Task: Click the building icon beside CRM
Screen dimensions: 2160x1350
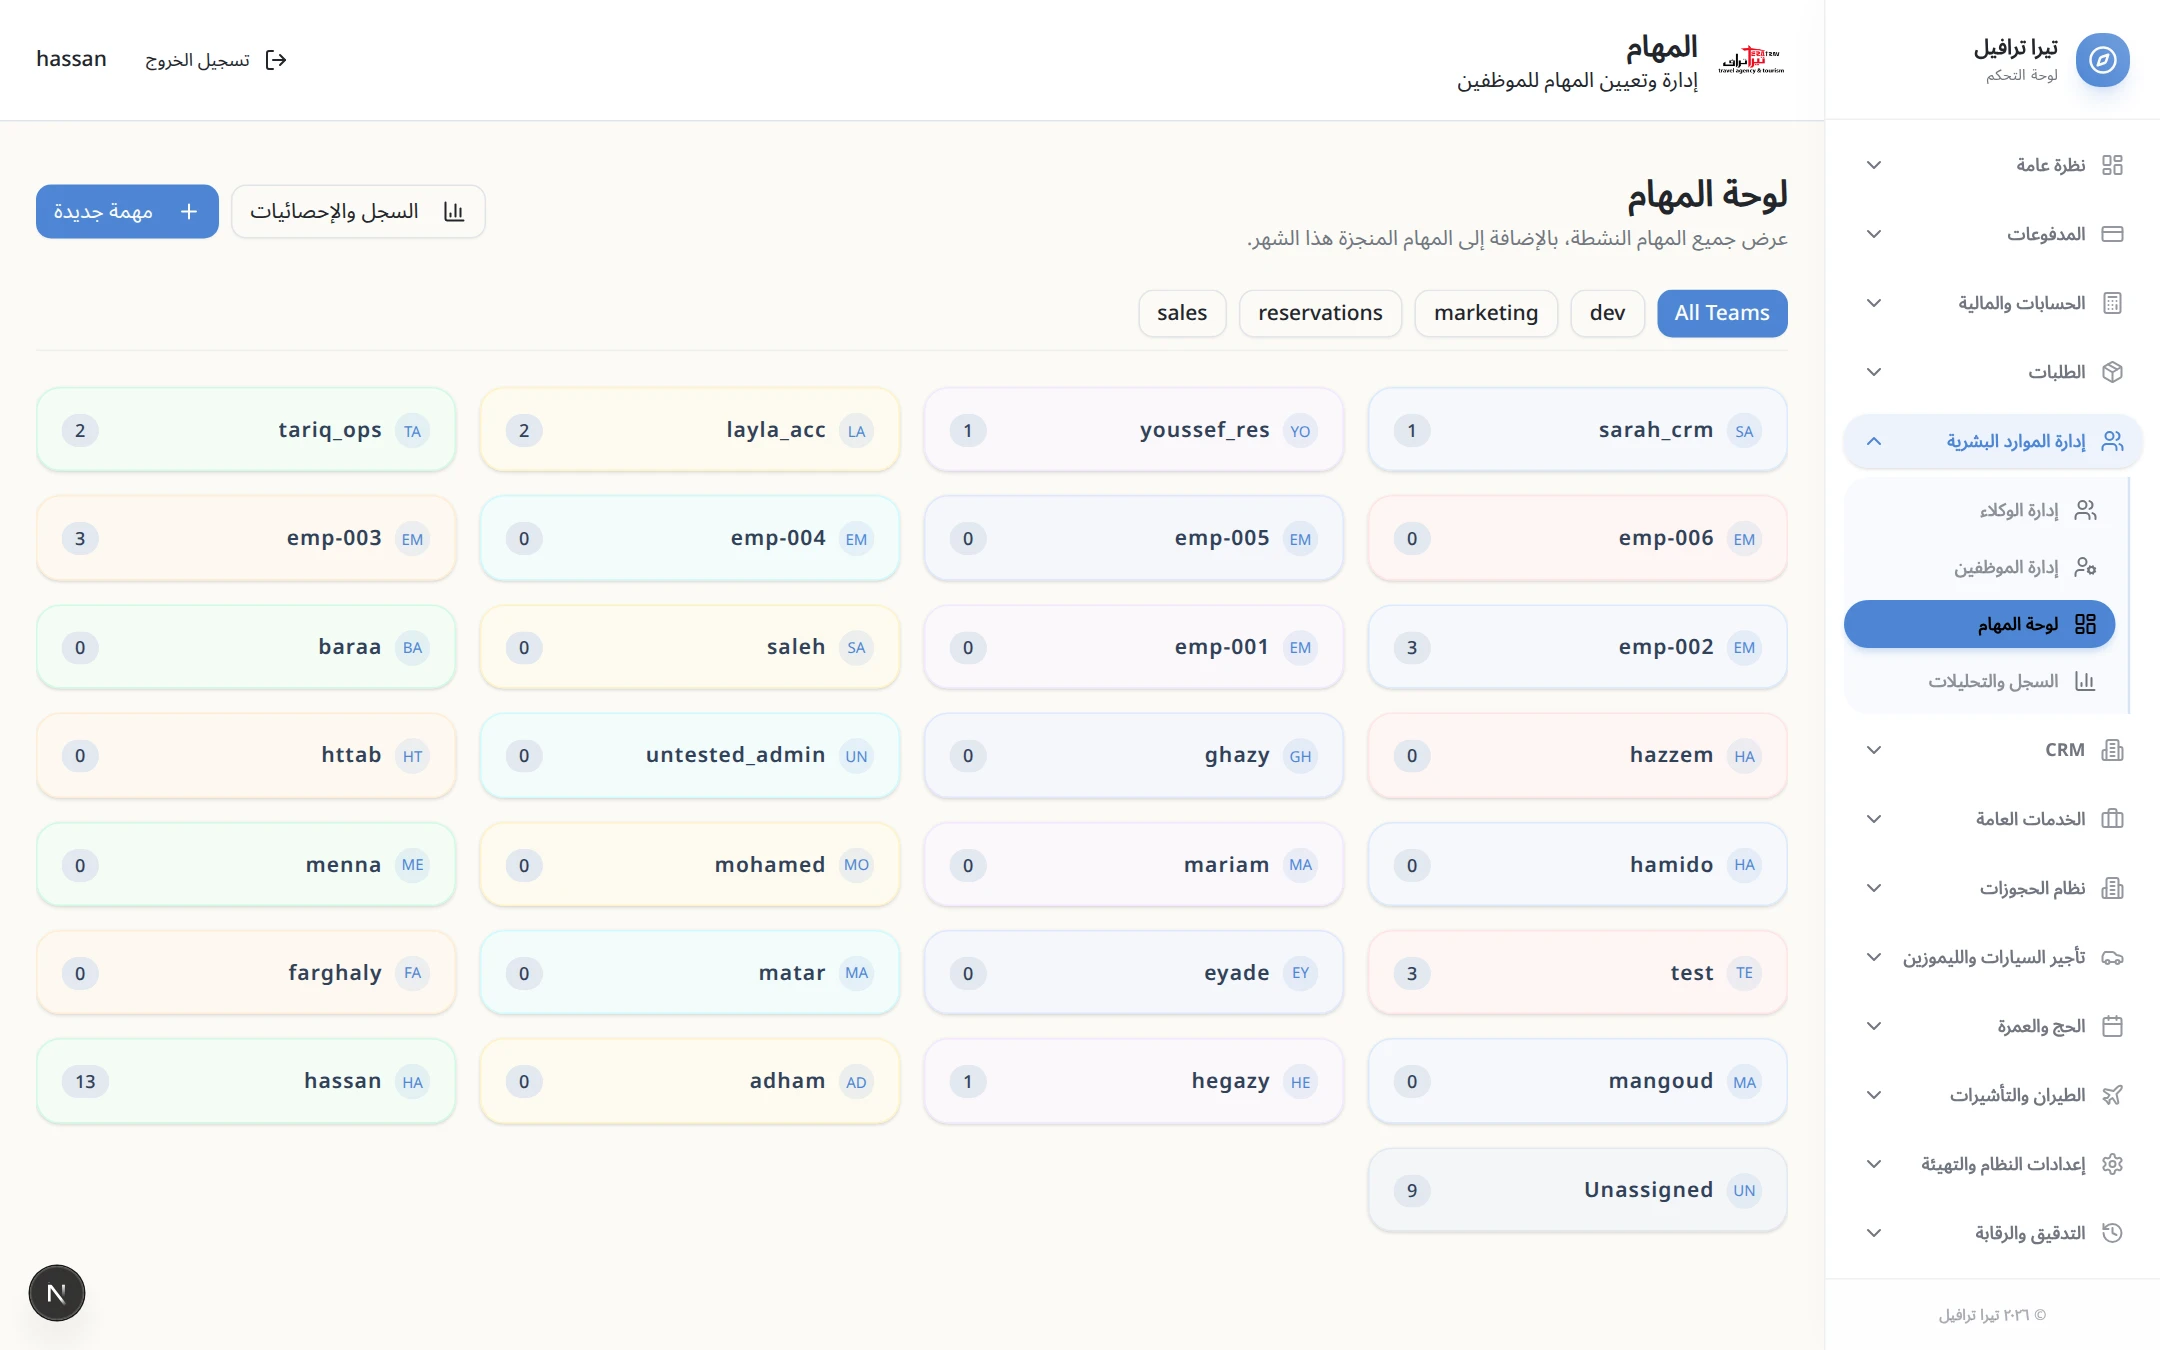Action: click(x=2112, y=750)
